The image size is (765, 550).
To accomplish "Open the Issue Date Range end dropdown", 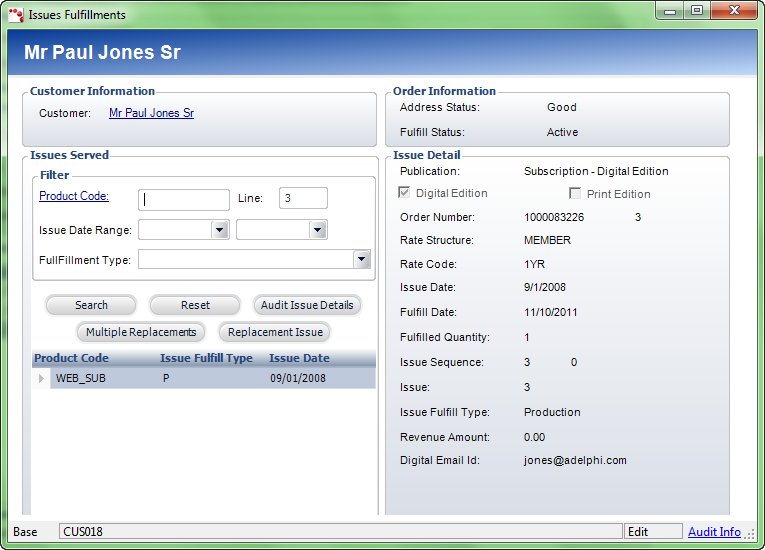I will [x=318, y=230].
